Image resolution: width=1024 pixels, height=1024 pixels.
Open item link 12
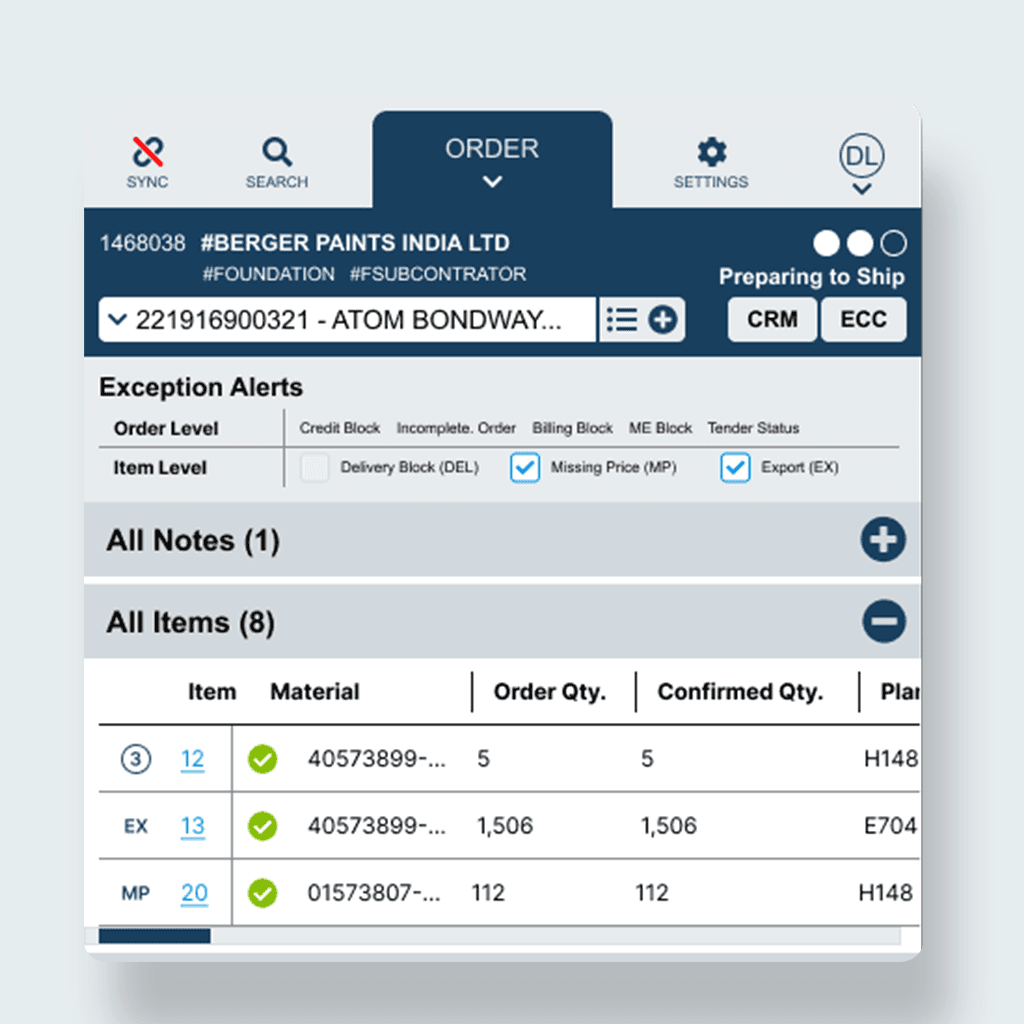pyautogui.click(x=193, y=759)
